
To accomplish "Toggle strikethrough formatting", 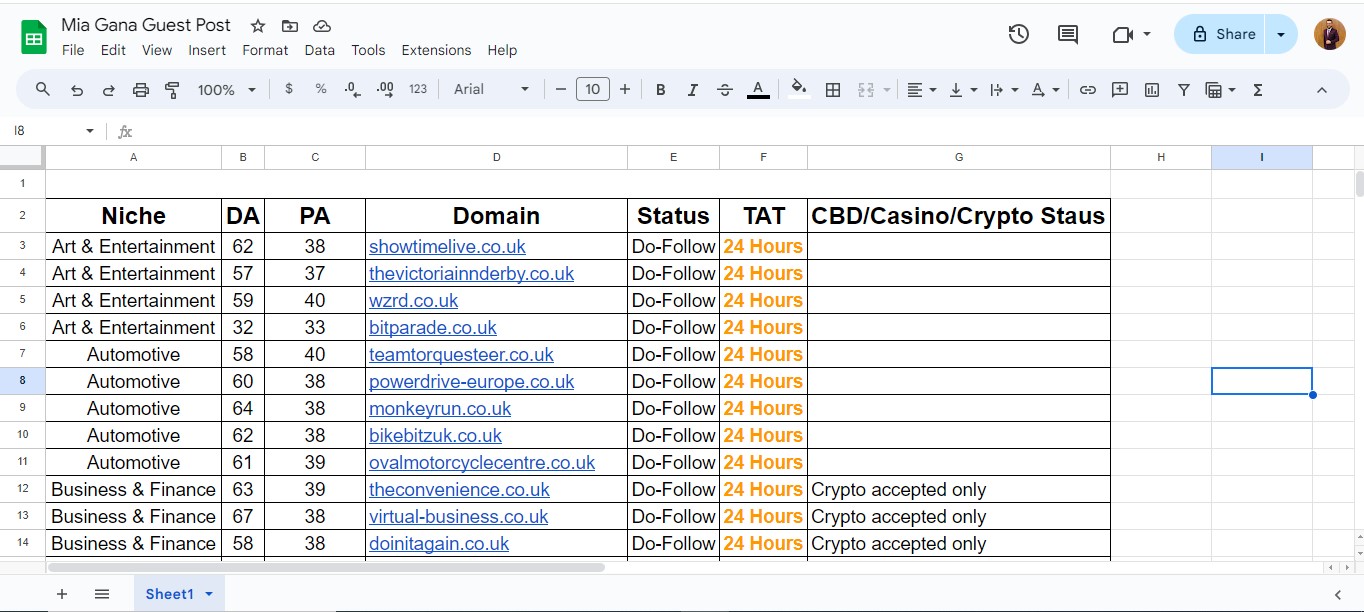I will tap(725, 90).
